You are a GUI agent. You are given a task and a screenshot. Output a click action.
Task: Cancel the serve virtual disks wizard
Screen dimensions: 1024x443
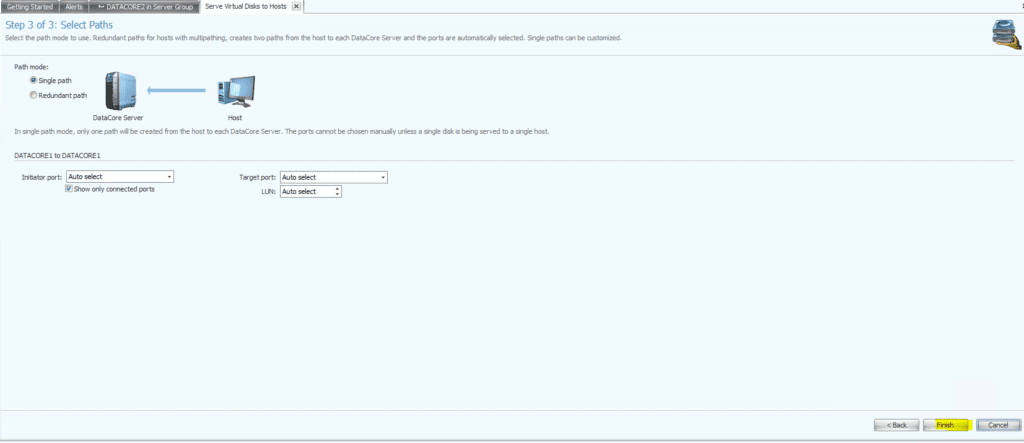coord(997,424)
